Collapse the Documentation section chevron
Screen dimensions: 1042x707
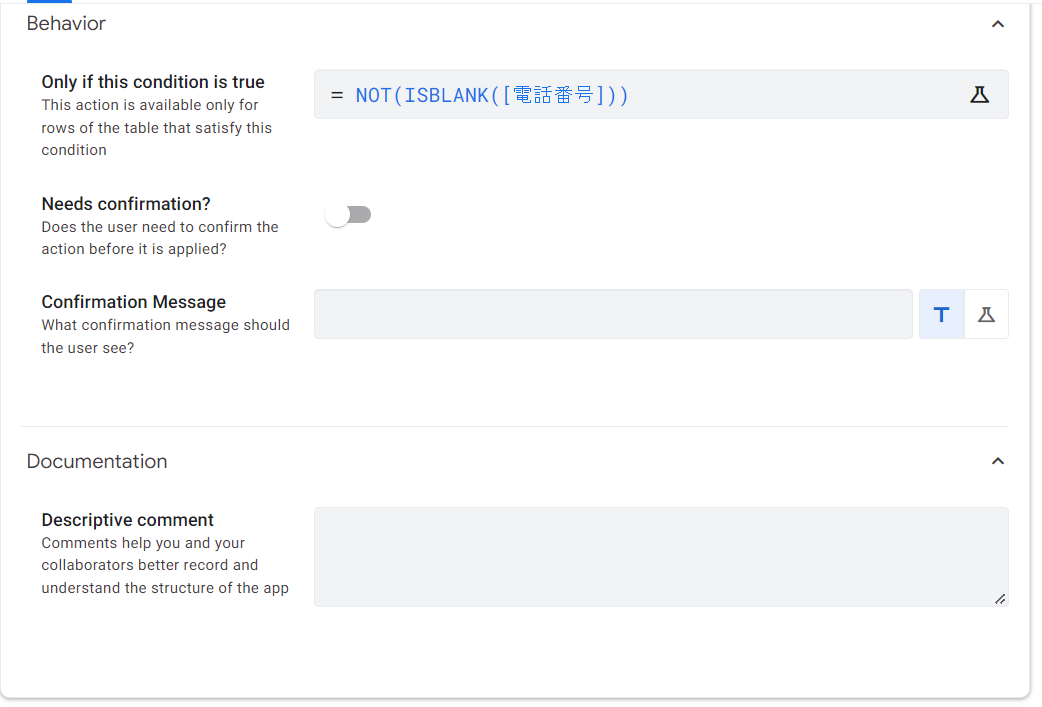point(997,461)
